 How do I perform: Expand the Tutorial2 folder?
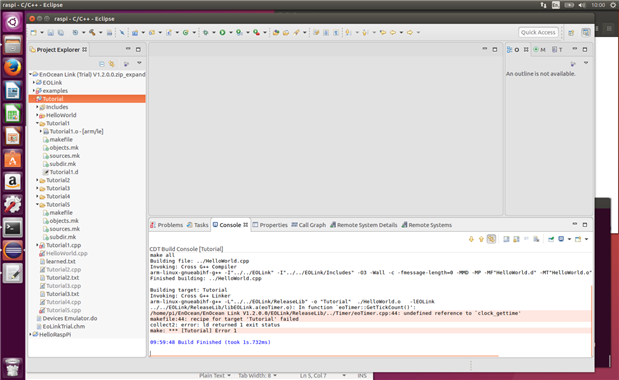point(37,180)
